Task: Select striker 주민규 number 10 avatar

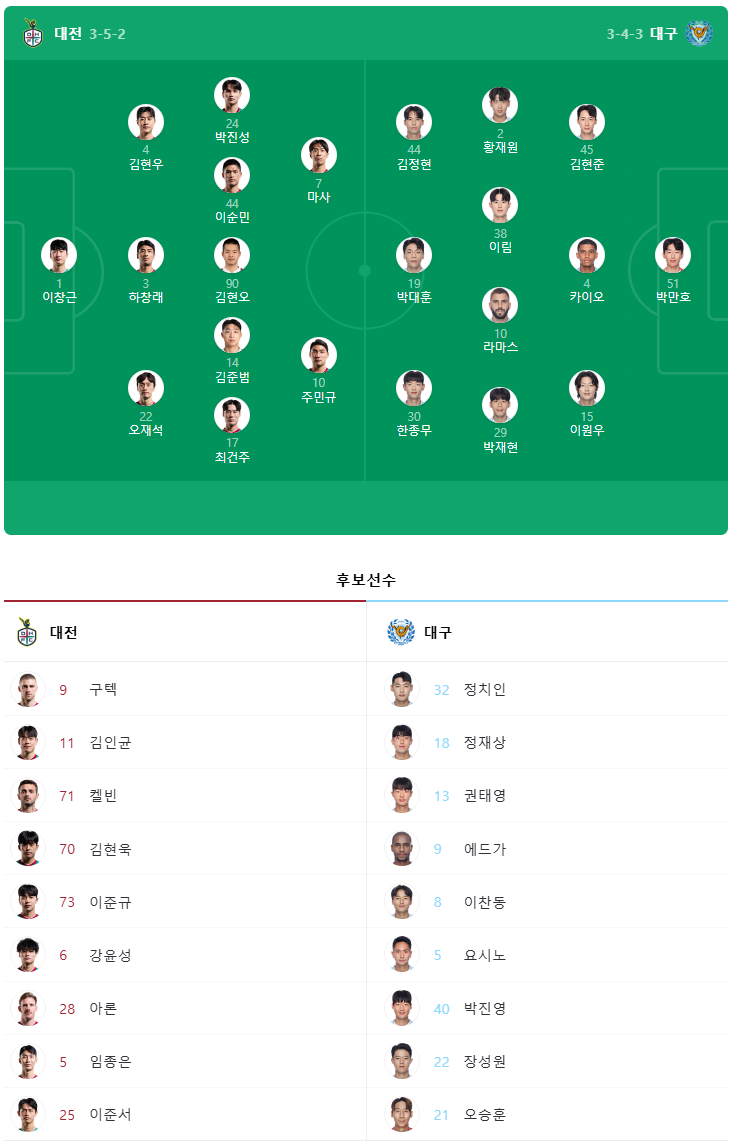Action: pos(319,355)
